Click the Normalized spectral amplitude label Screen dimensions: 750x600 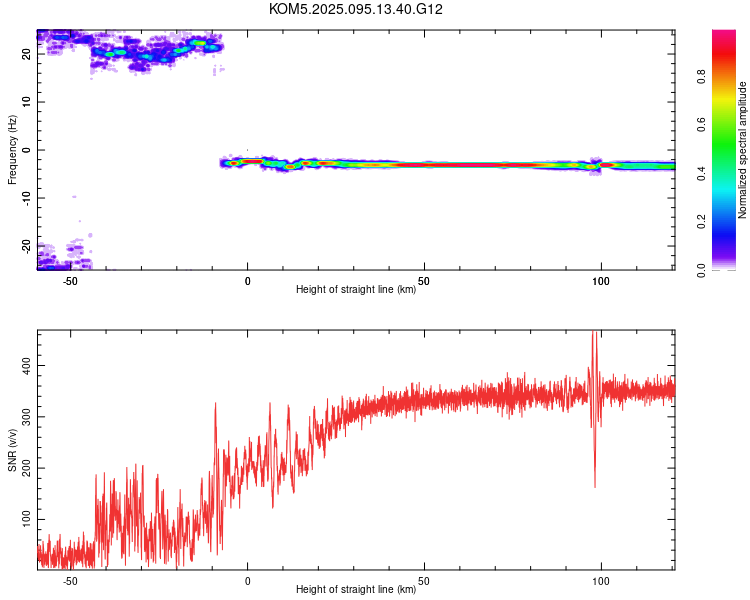pyautogui.click(x=742, y=150)
